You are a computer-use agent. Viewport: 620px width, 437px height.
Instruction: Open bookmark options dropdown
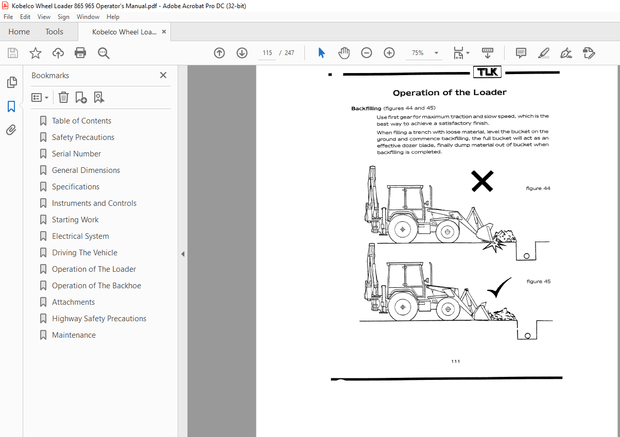coord(40,97)
